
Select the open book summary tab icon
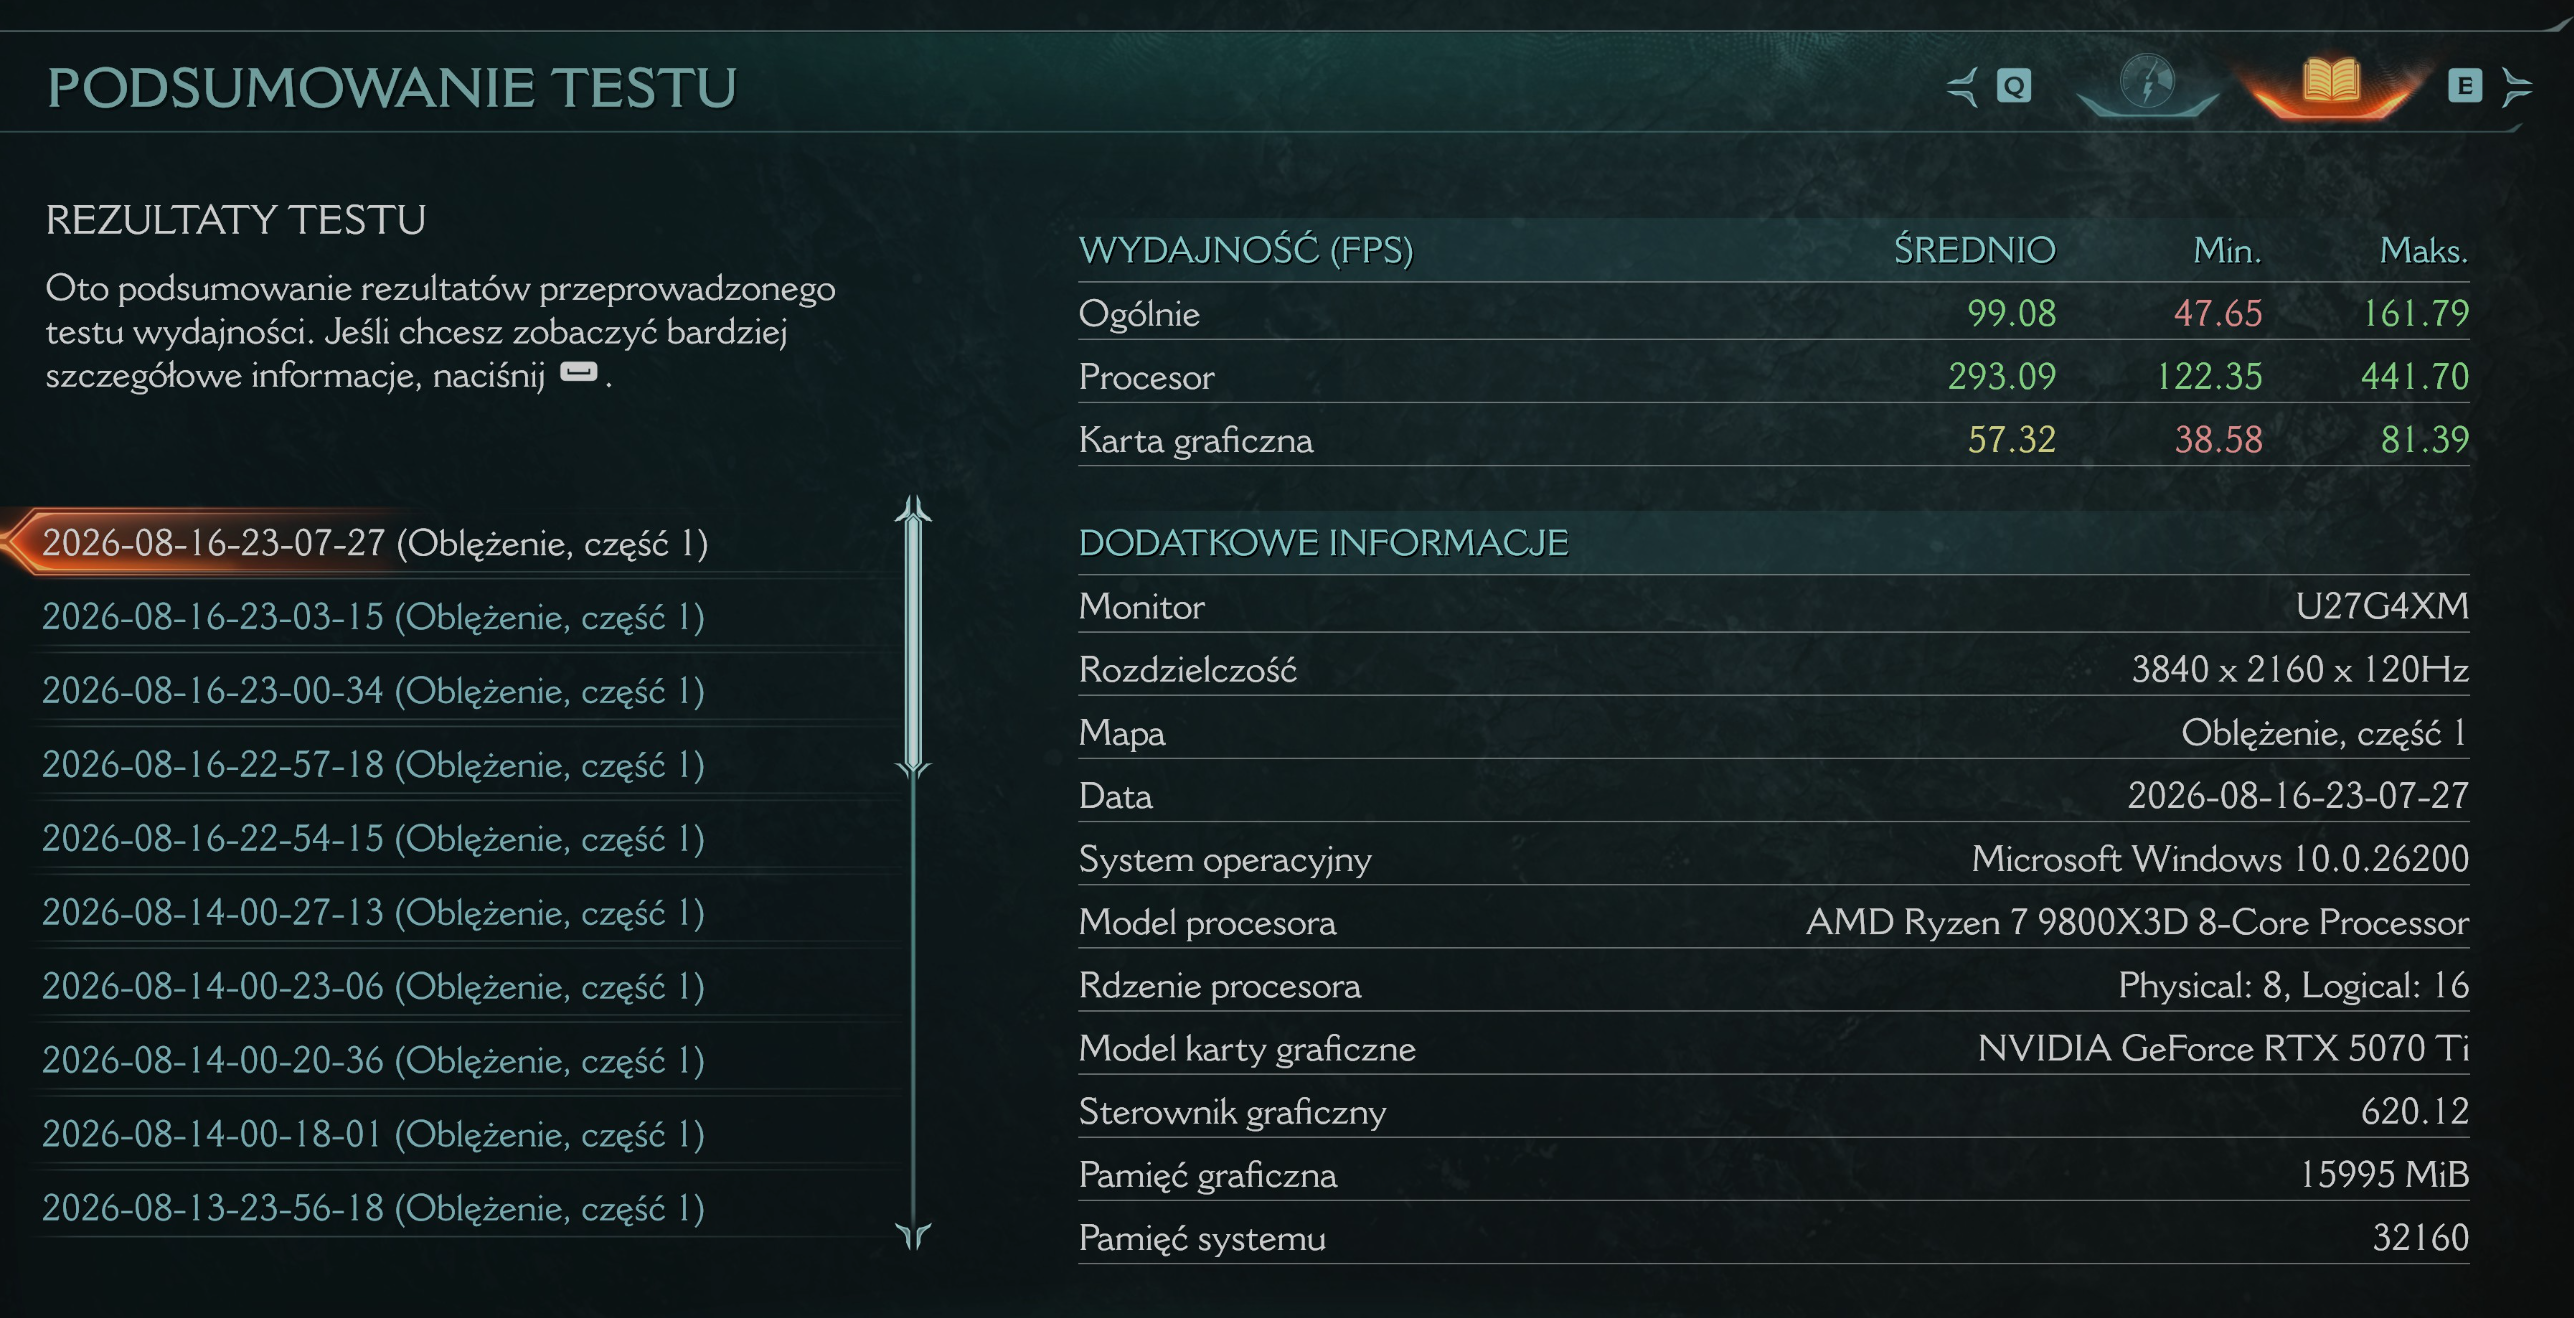[x=2331, y=84]
